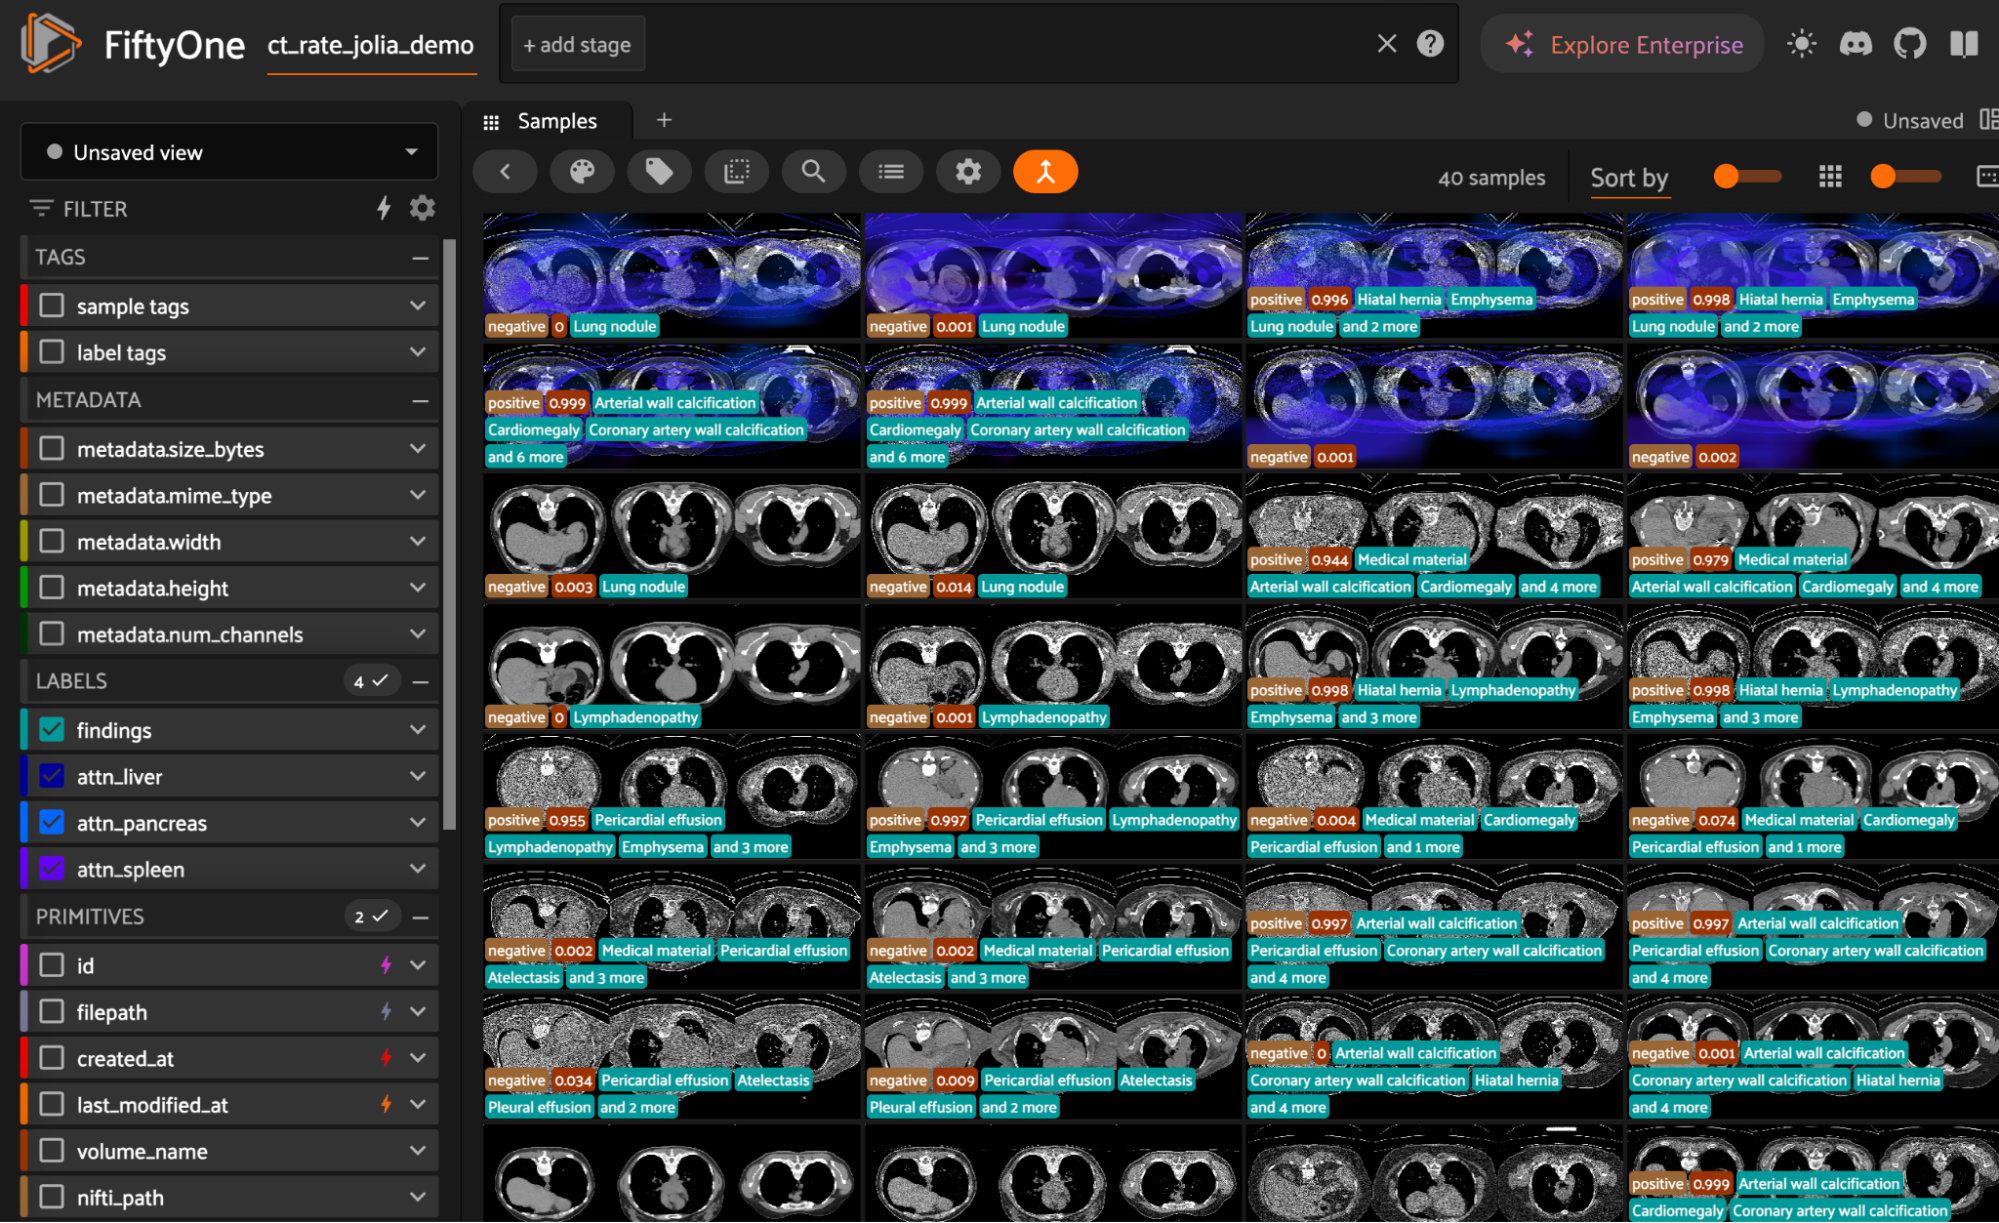This screenshot has width=1999, height=1223.
Task: Enable the label tags checkbox
Action: pyautogui.click(x=52, y=352)
